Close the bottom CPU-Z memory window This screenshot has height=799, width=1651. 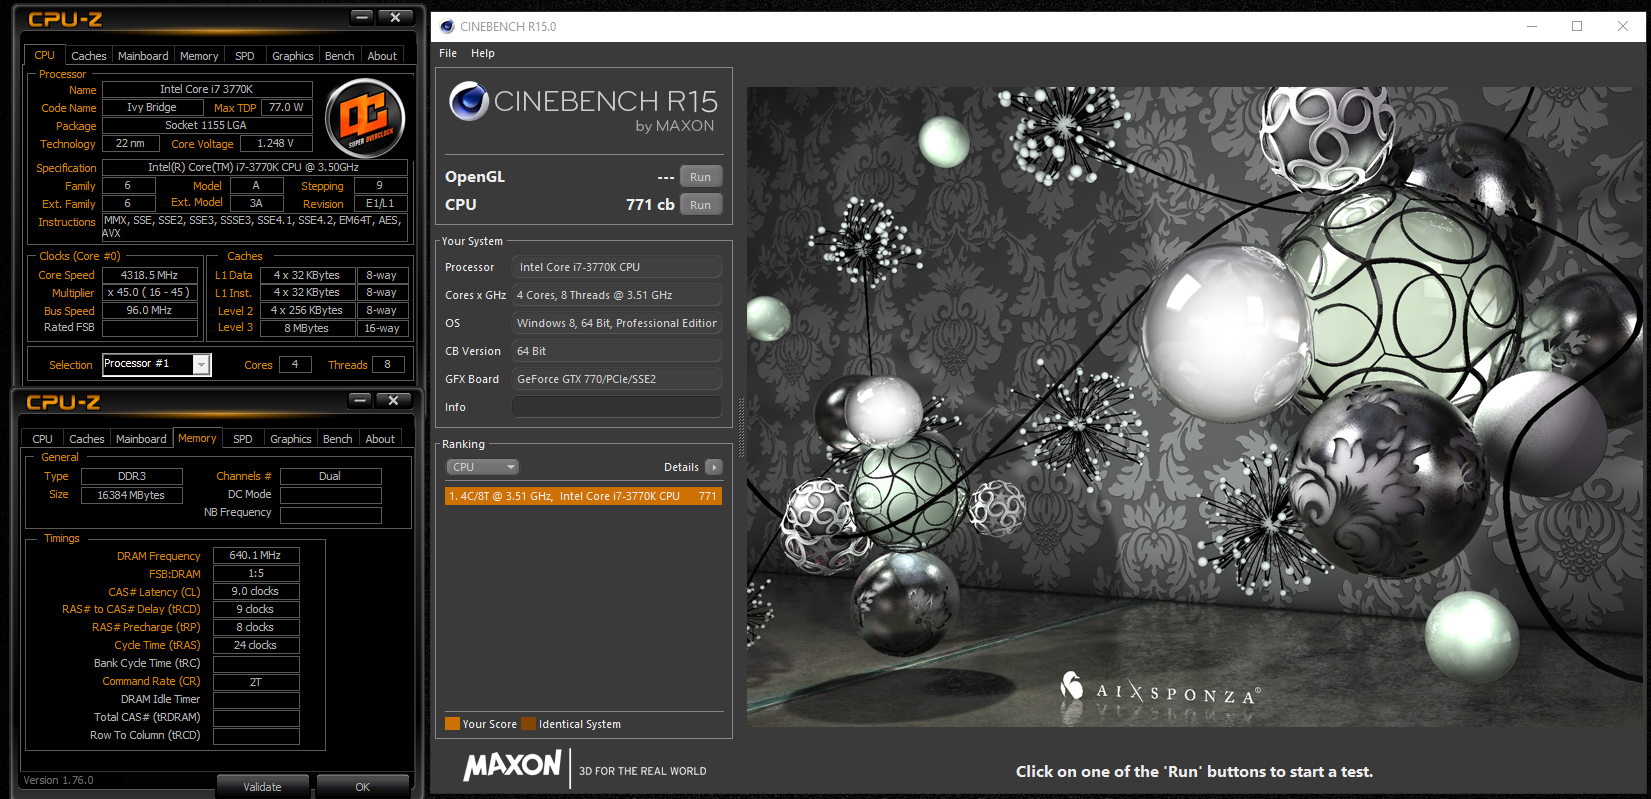pos(393,400)
